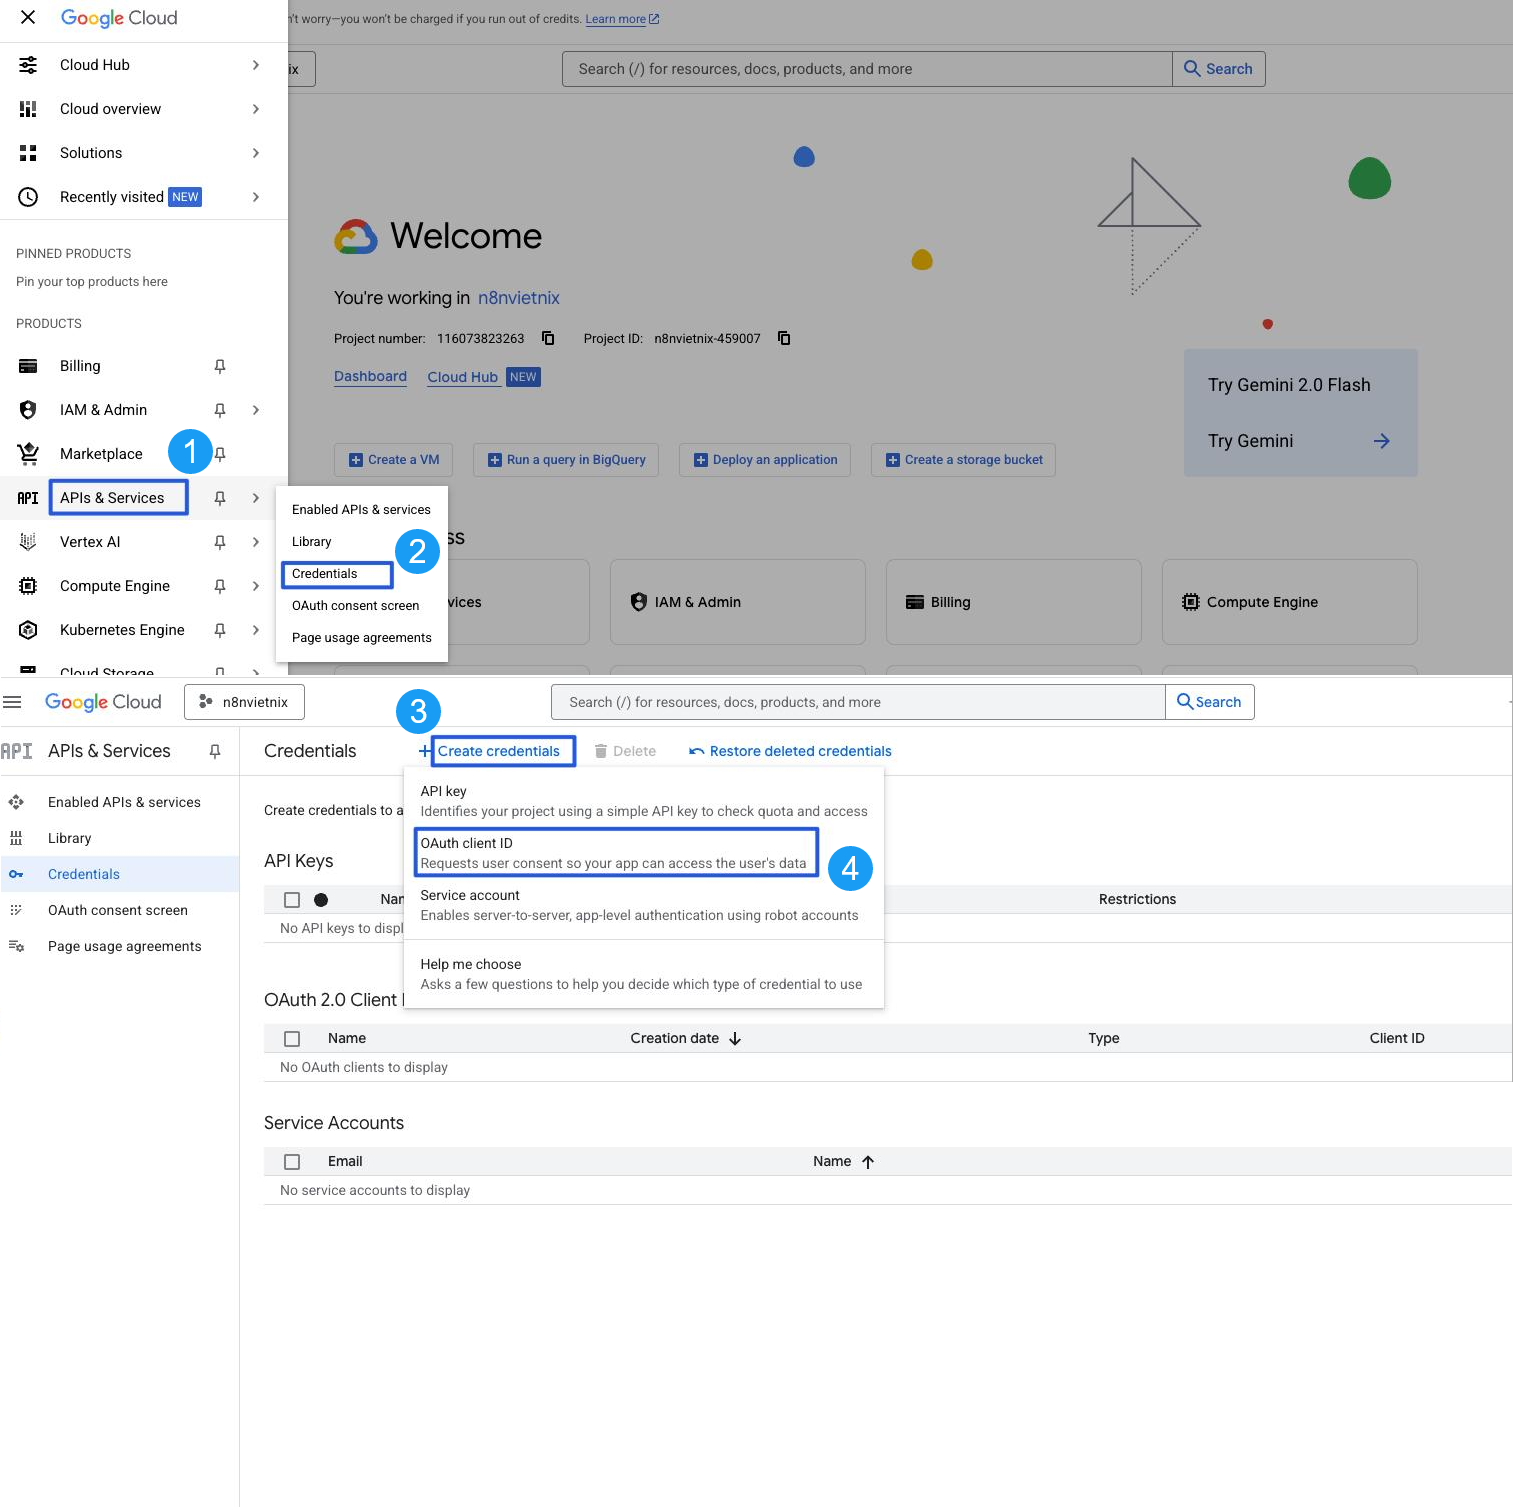Open the n8nvietnix project link
Screen dimensions: 1513x1507
pos(518,298)
